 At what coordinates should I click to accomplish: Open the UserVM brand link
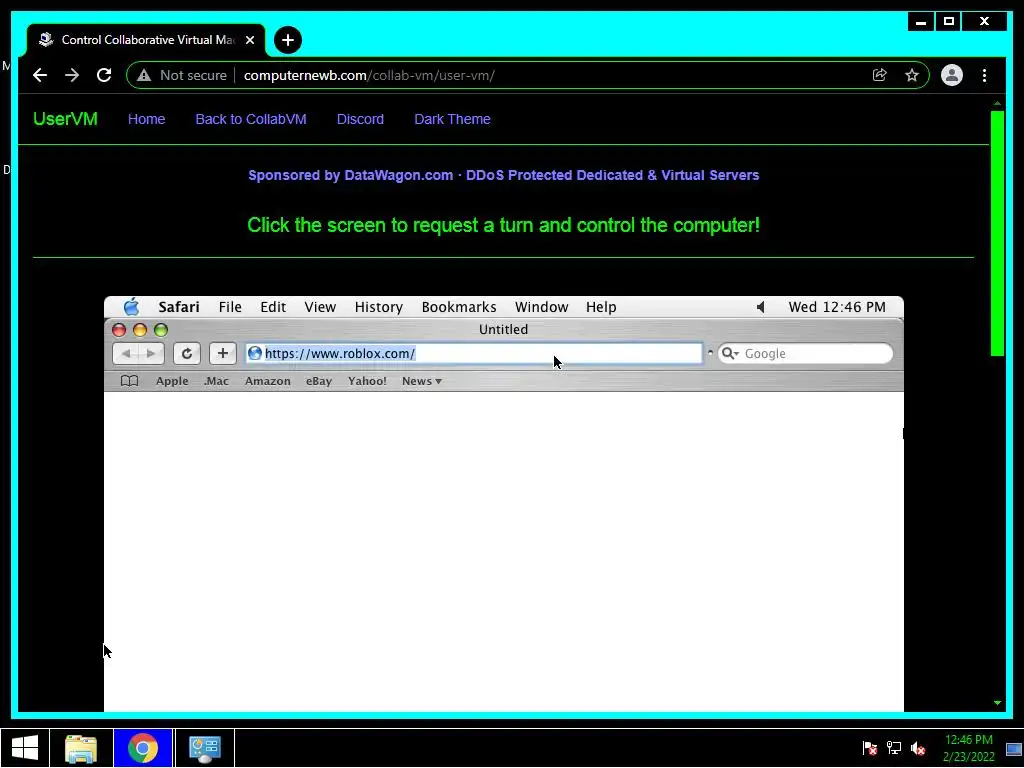coord(65,119)
